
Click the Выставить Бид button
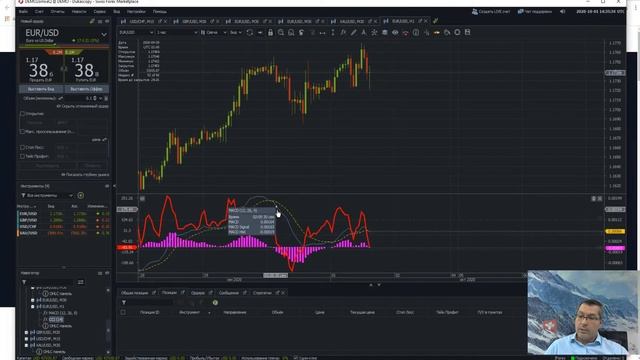pos(41,89)
